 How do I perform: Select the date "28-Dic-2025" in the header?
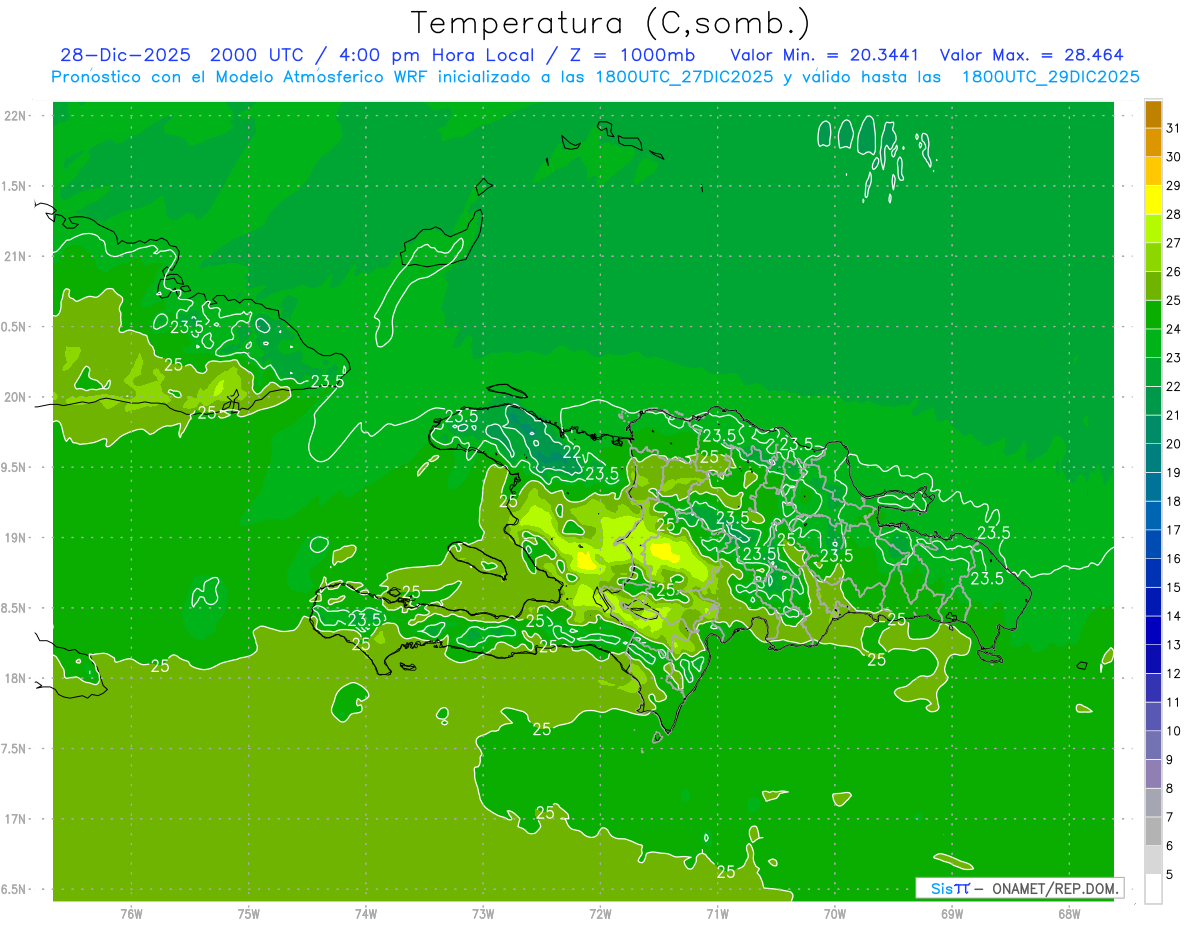125,55
